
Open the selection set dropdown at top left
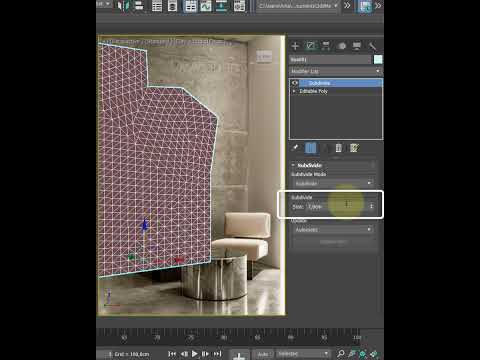104,4
